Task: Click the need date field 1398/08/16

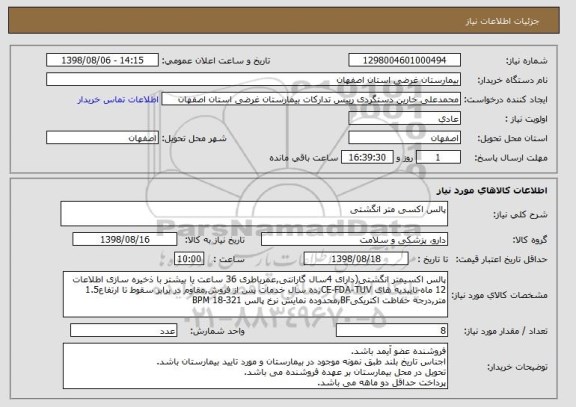Action: point(125,239)
